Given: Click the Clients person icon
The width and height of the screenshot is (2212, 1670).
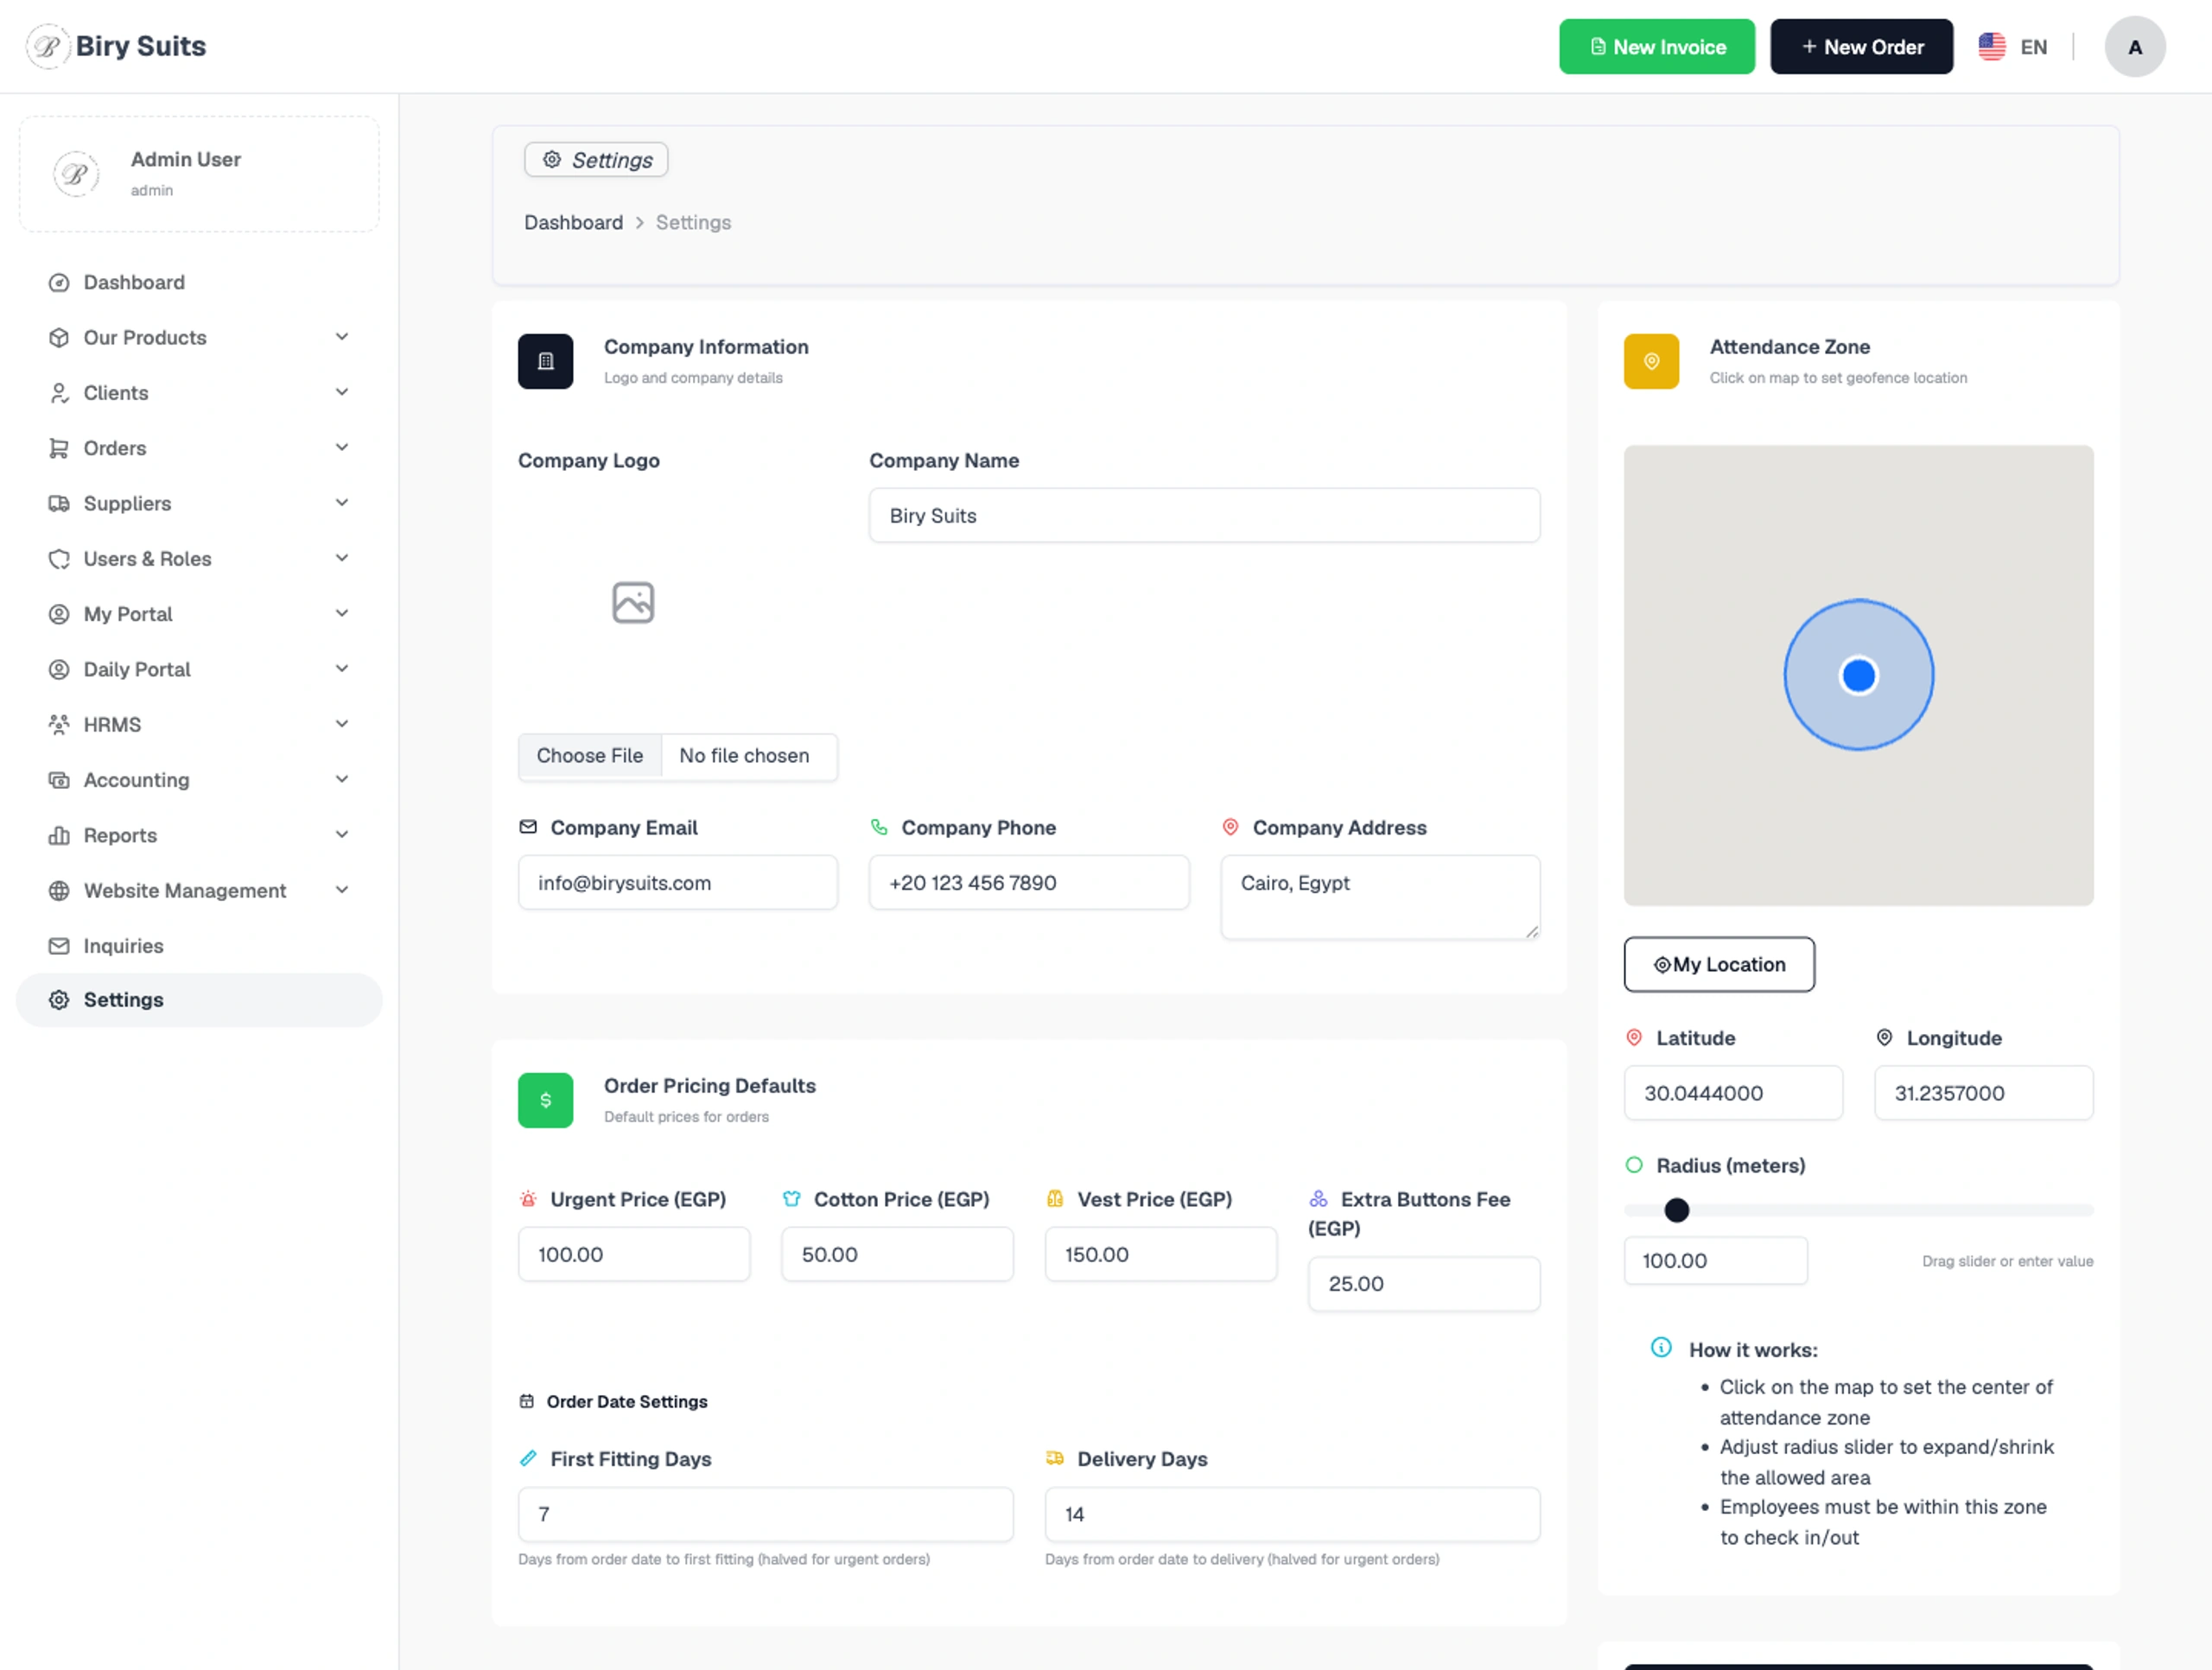Looking at the screenshot, I should pos(59,393).
